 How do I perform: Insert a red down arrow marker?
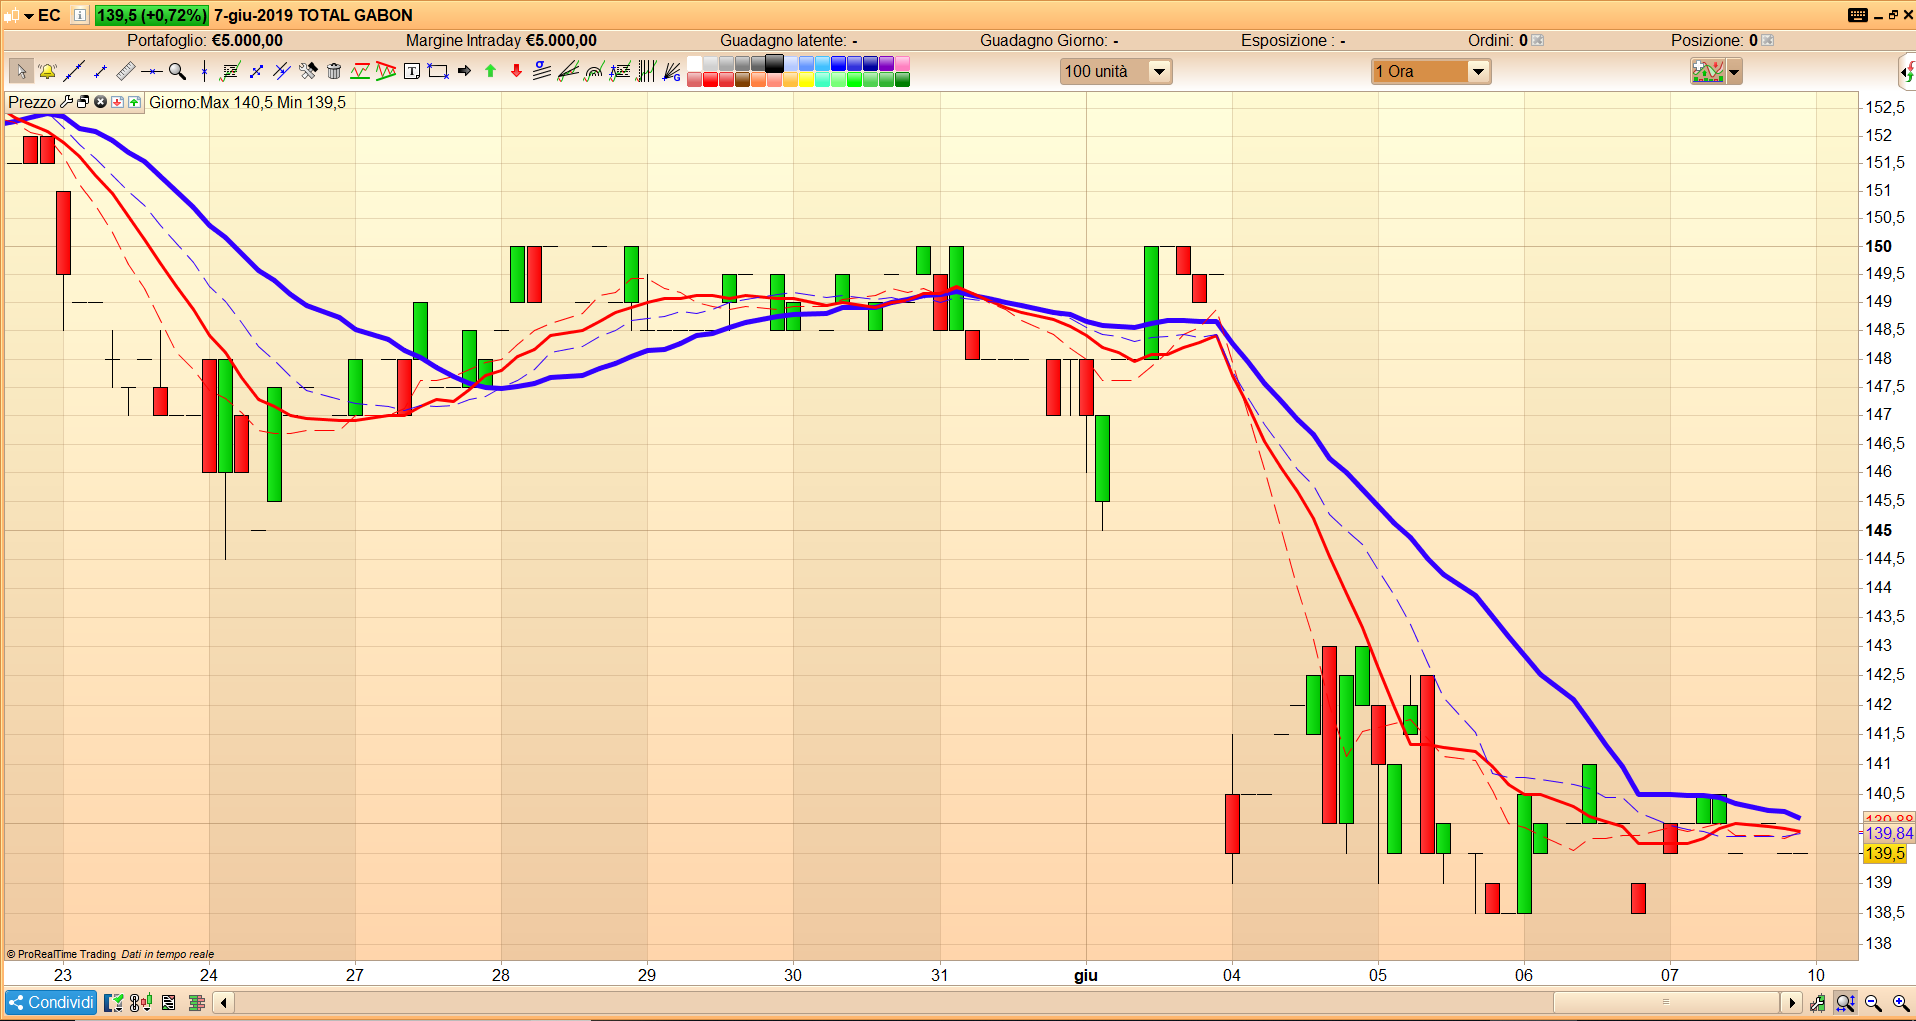[x=516, y=71]
